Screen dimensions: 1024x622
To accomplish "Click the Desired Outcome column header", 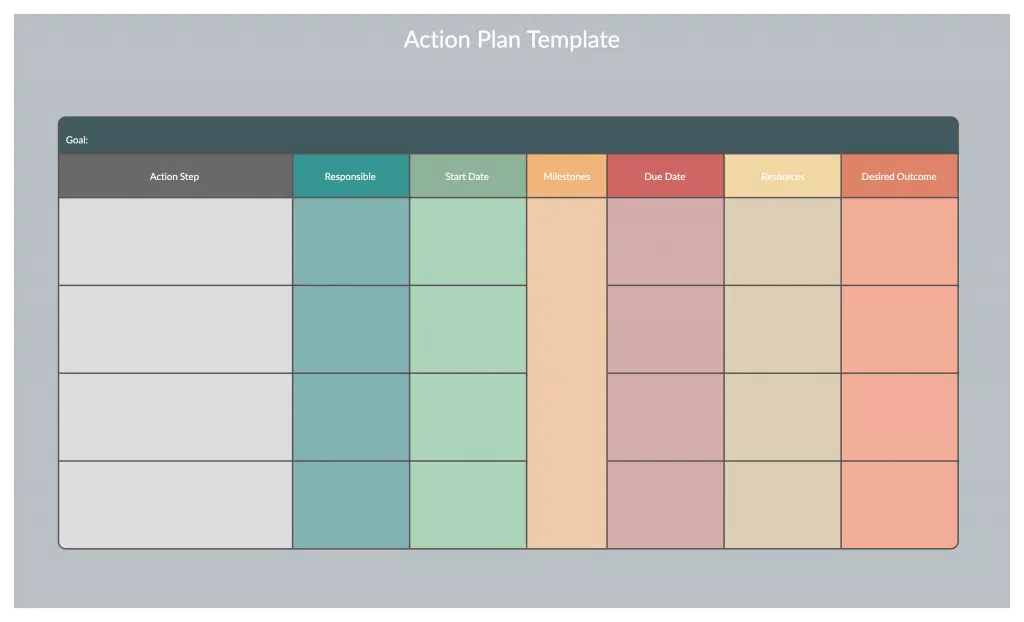I will tap(899, 176).
